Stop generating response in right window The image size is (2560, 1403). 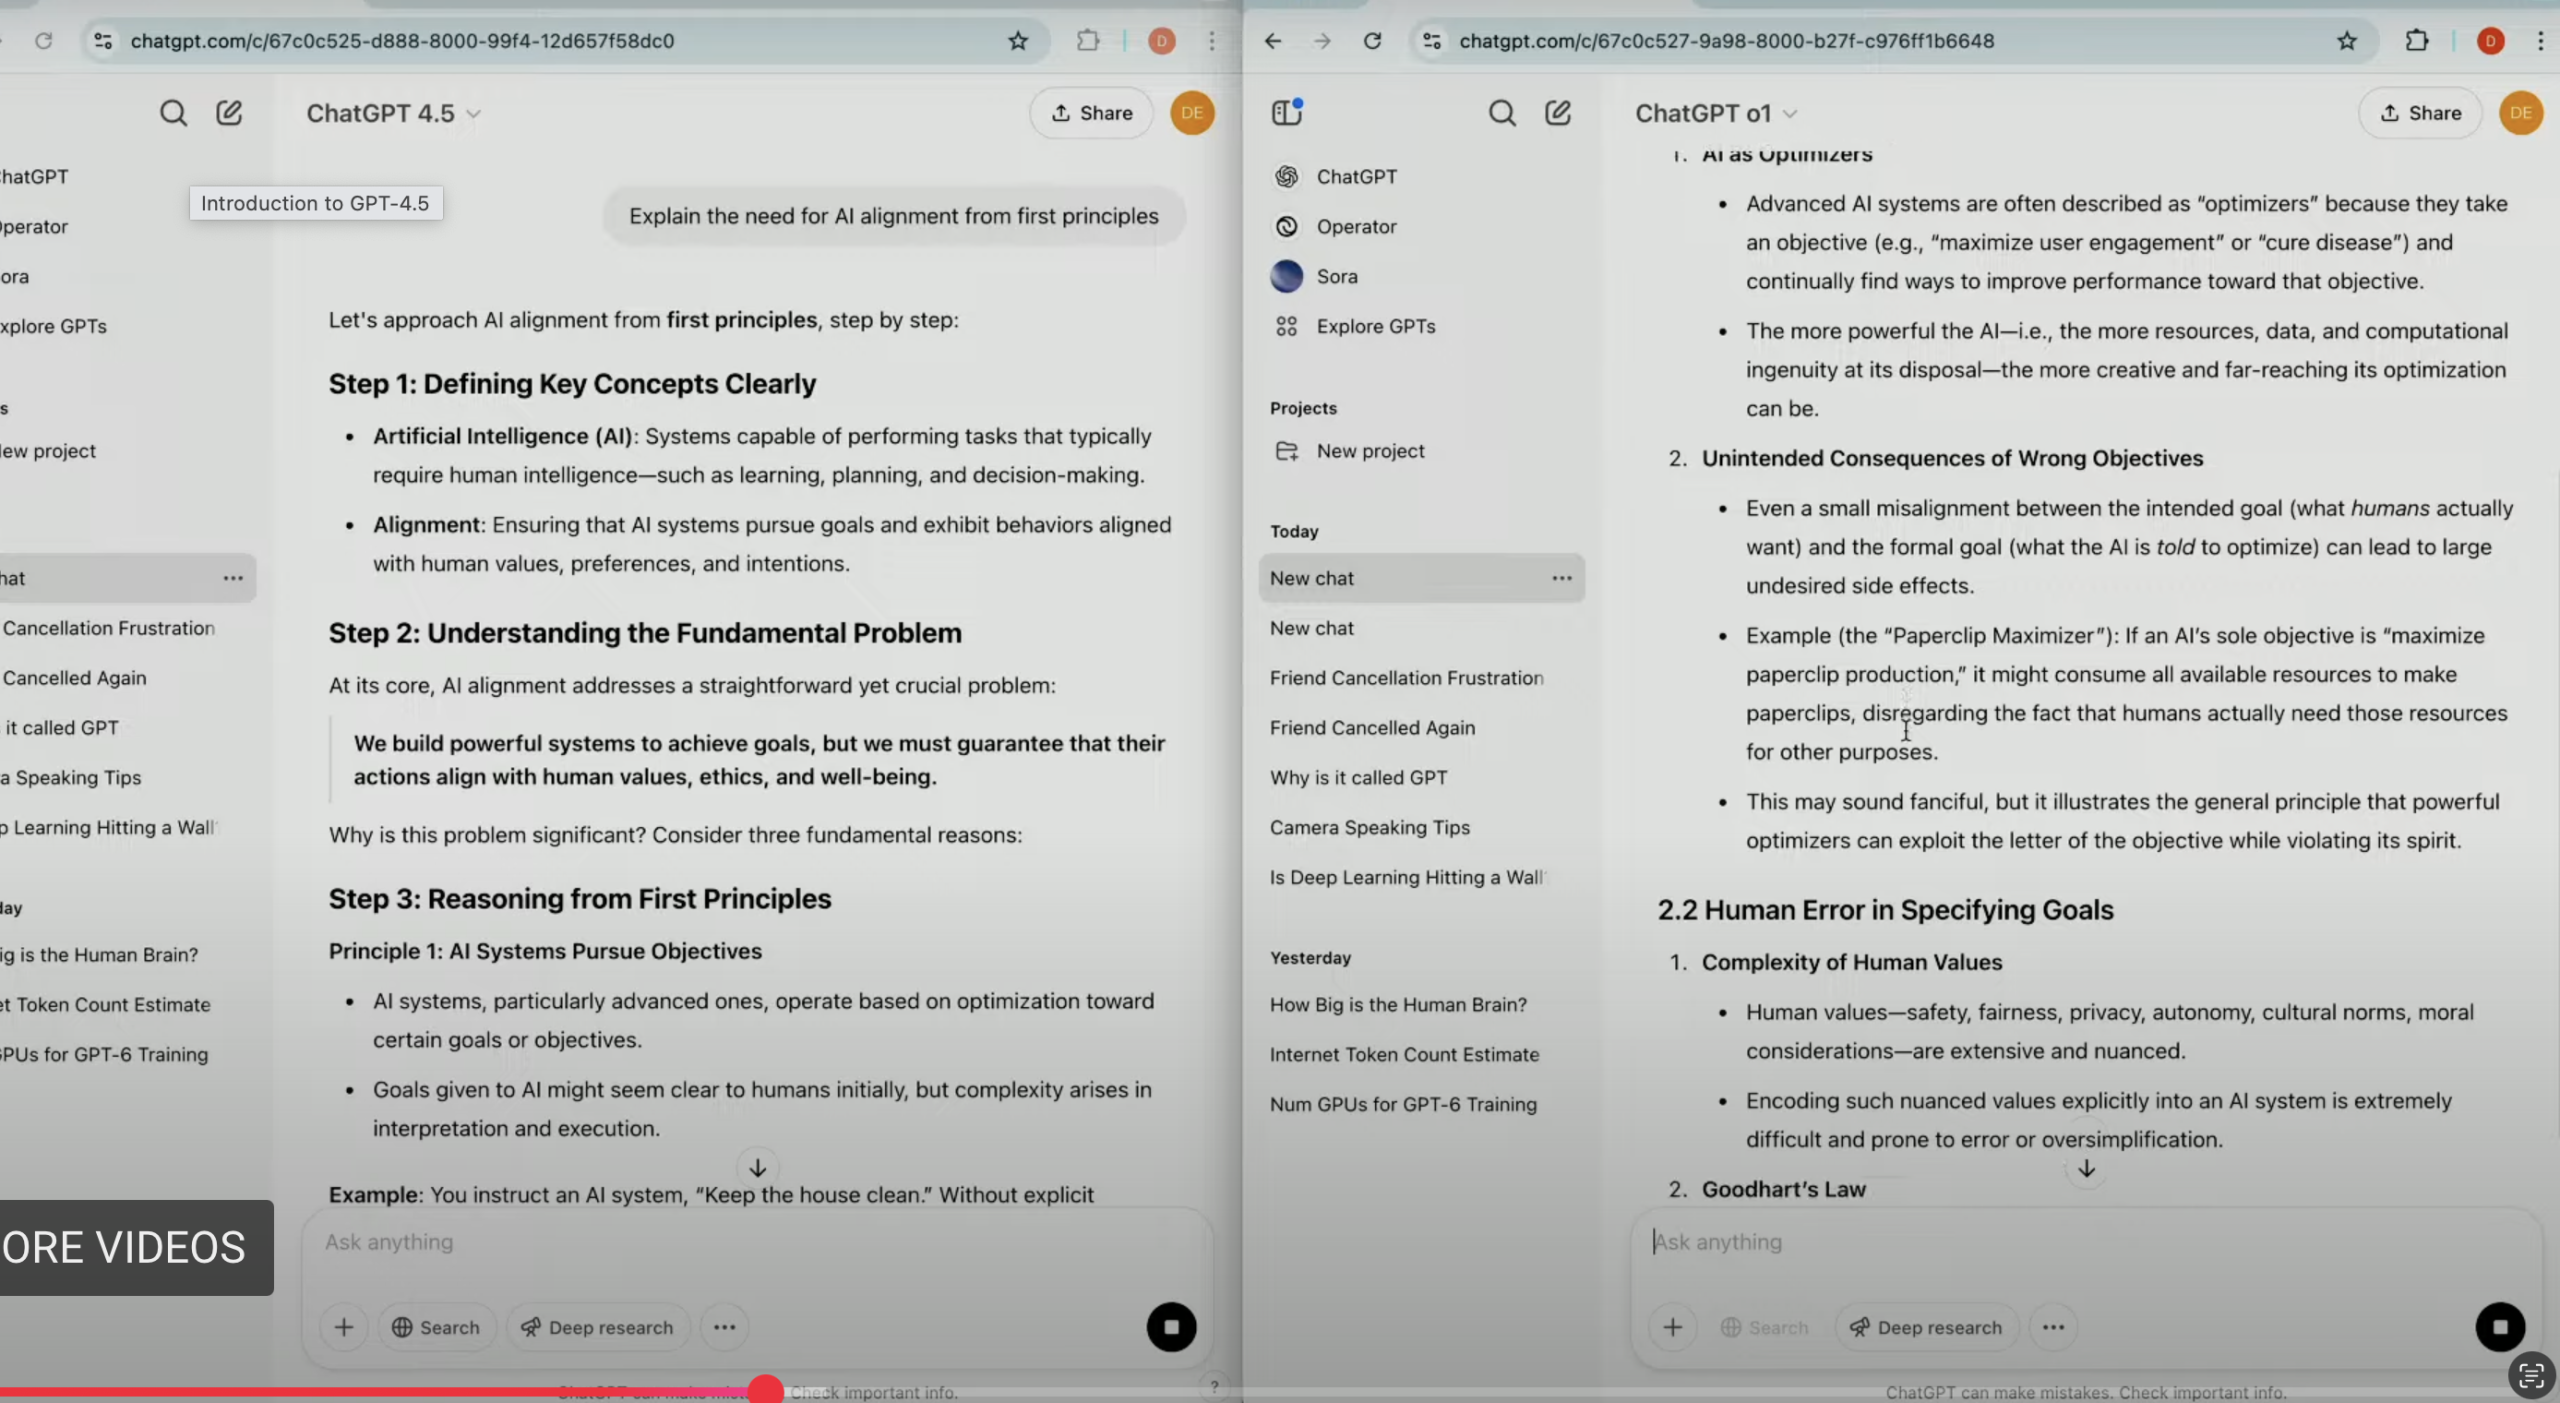[x=2500, y=1327]
